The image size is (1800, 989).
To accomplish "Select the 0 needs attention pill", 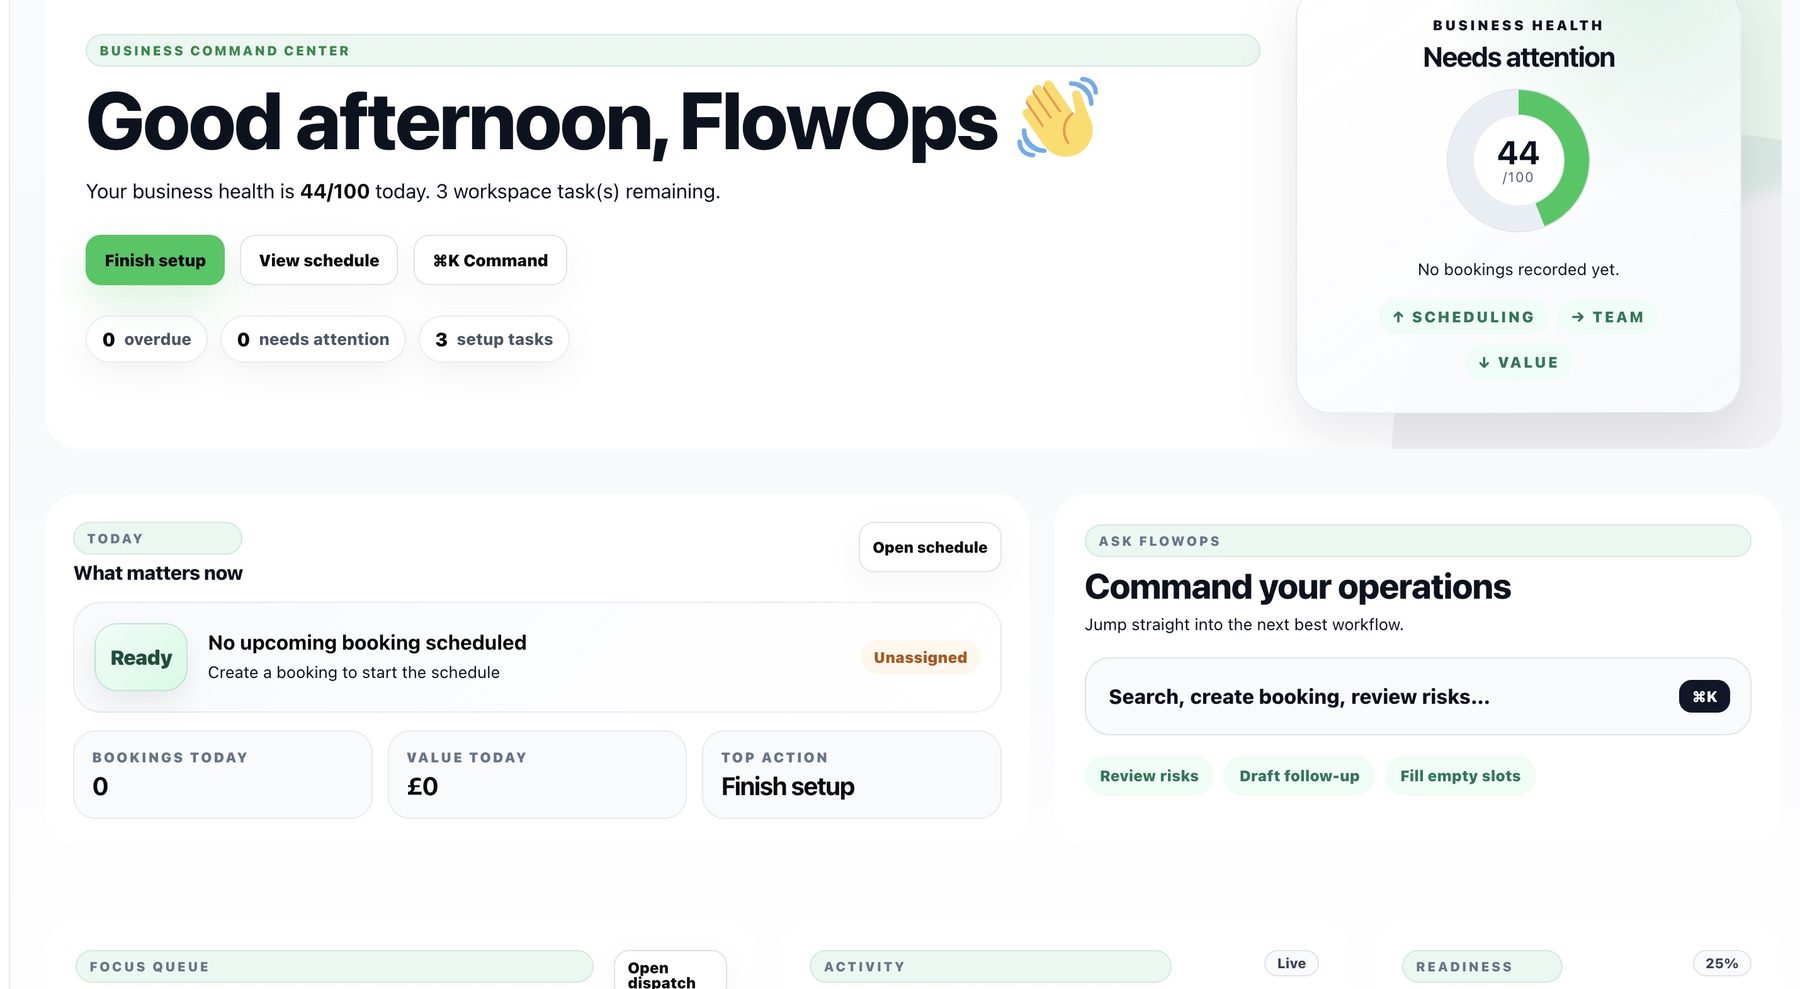I will pos(313,339).
